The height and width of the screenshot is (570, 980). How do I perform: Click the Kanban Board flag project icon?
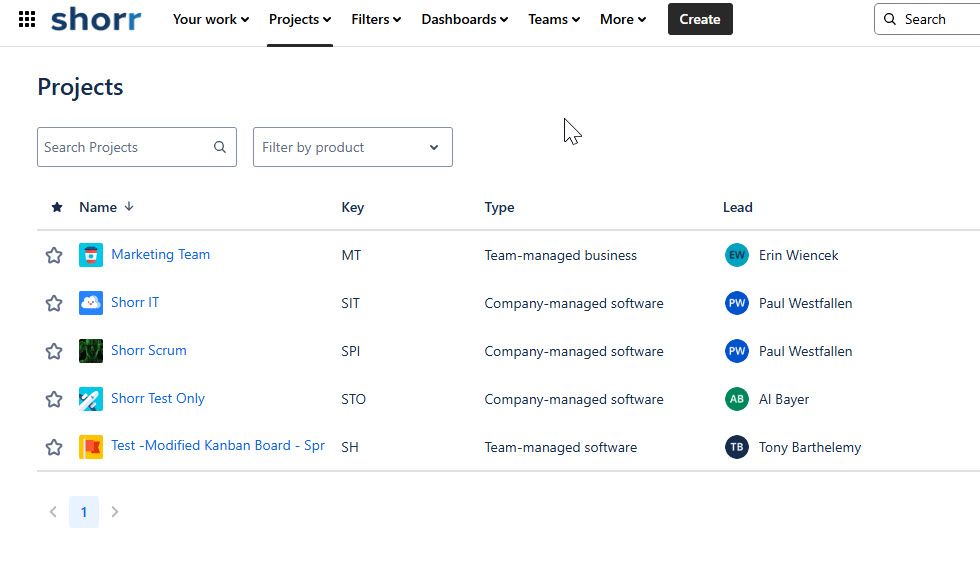(91, 448)
